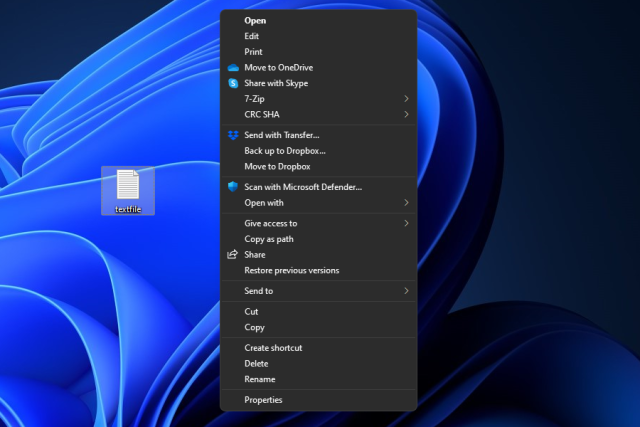Open Properties from the context menu
This screenshot has width=640, height=427.
318,400
